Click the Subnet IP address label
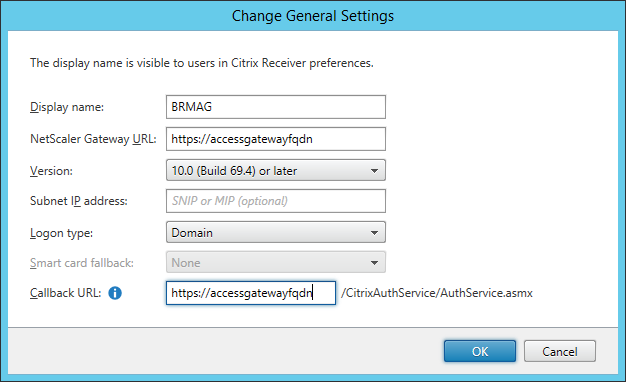The width and height of the screenshot is (626, 382). tap(79, 201)
